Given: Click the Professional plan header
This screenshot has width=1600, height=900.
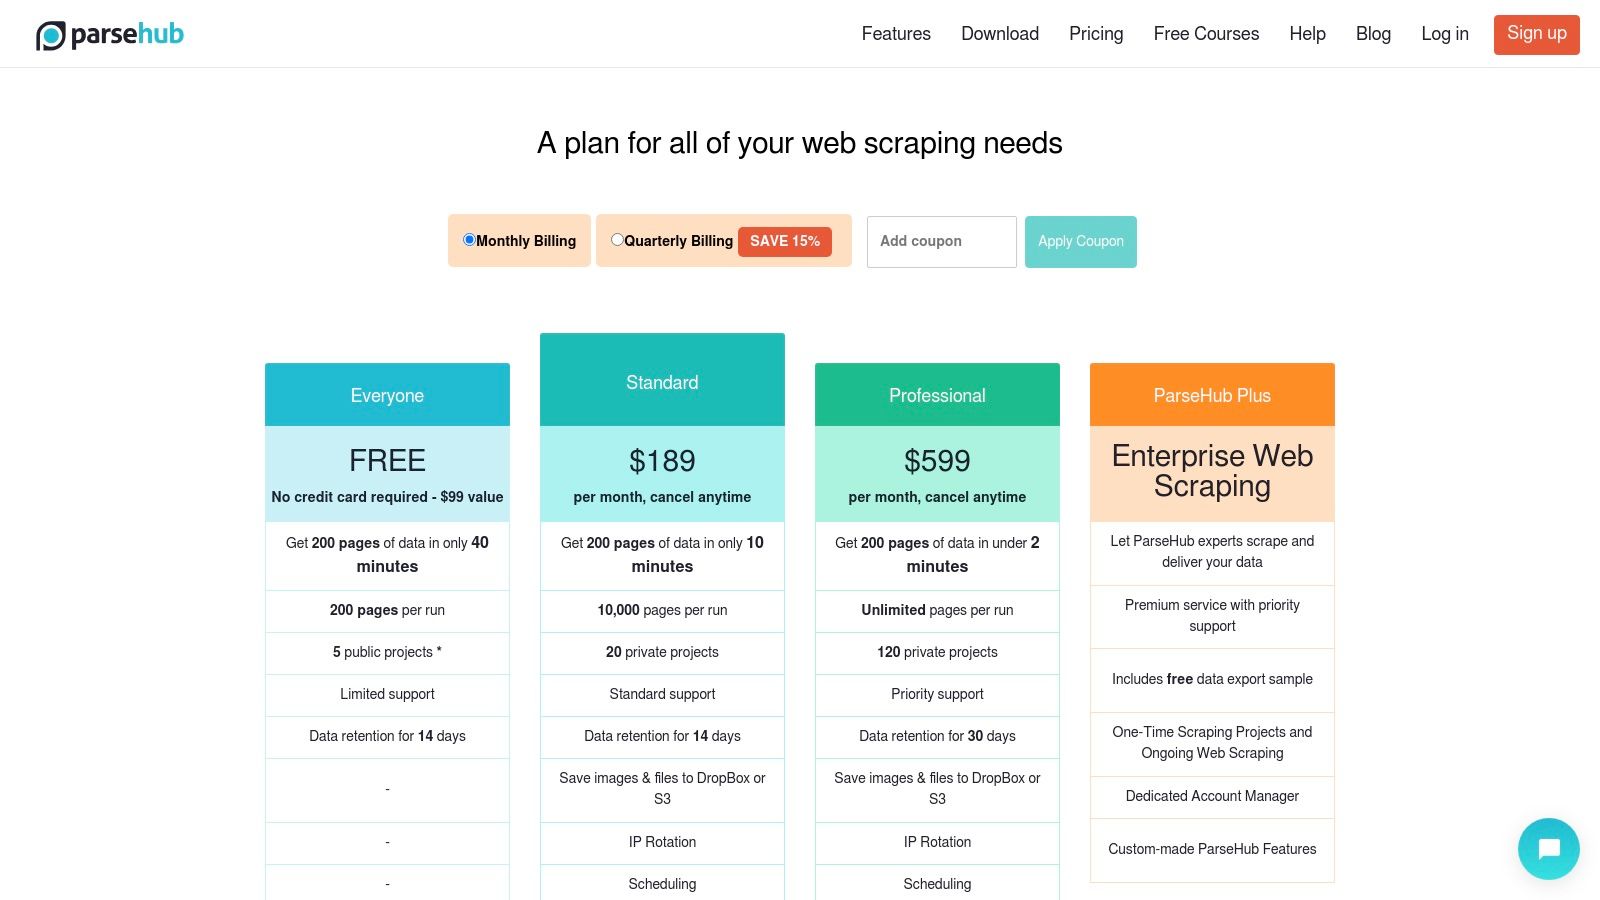Looking at the screenshot, I should click(x=937, y=395).
